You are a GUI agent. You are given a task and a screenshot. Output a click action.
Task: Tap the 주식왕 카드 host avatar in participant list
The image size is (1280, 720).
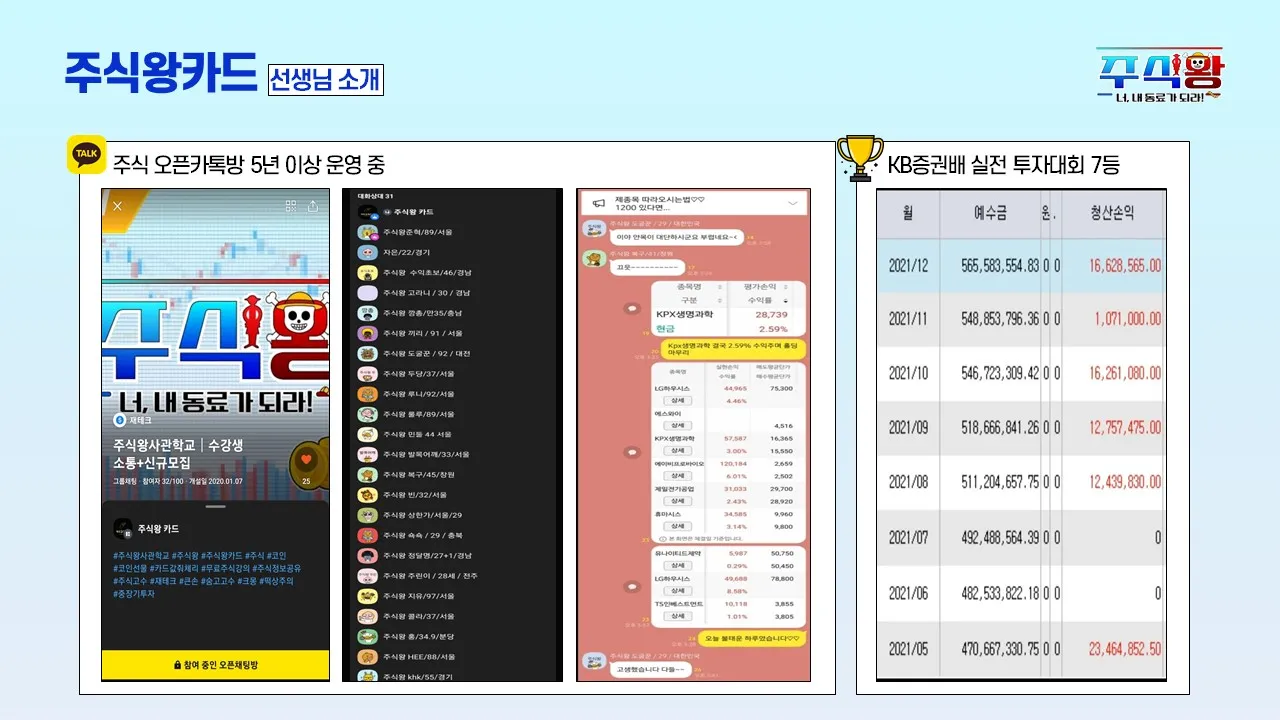pos(367,212)
